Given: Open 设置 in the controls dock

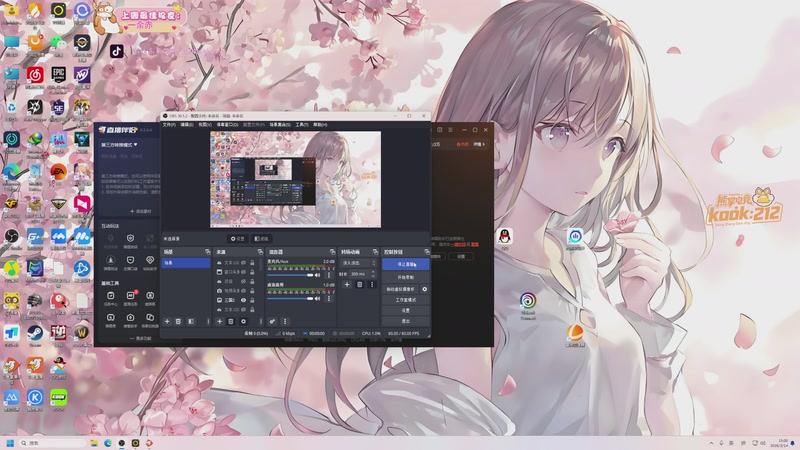Looking at the screenshot, I should coord(406,311).
